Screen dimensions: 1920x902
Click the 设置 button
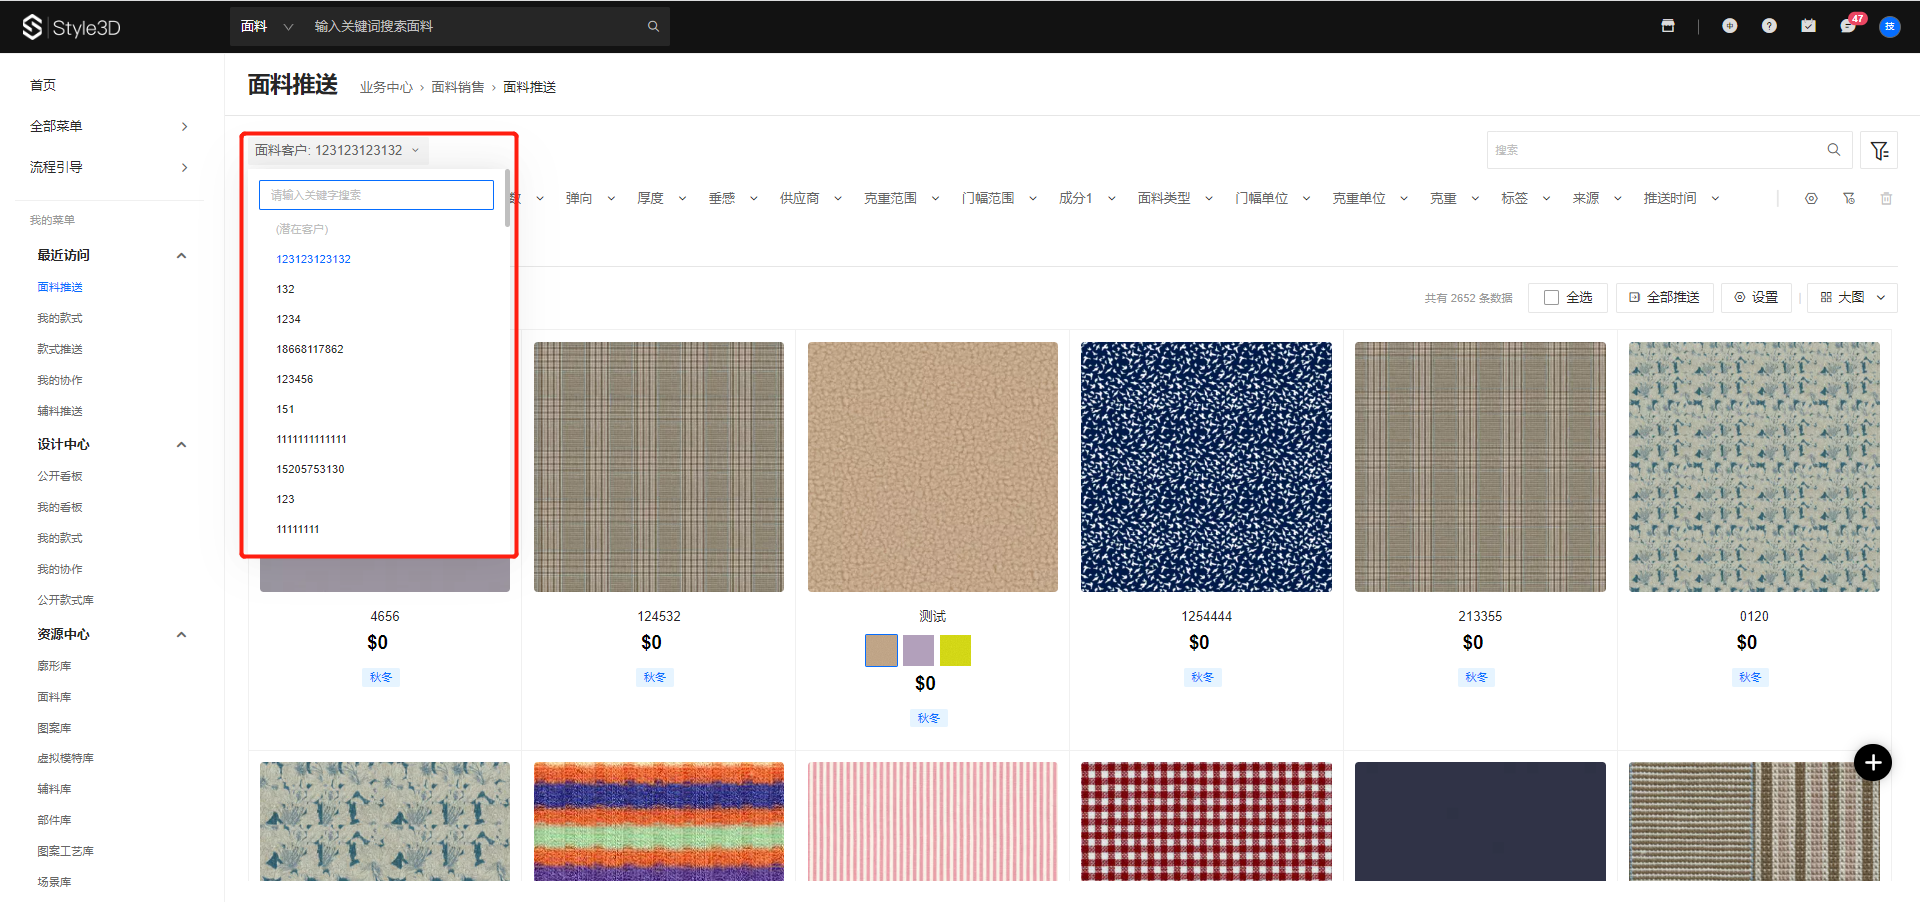click(x=1756, y=297)
